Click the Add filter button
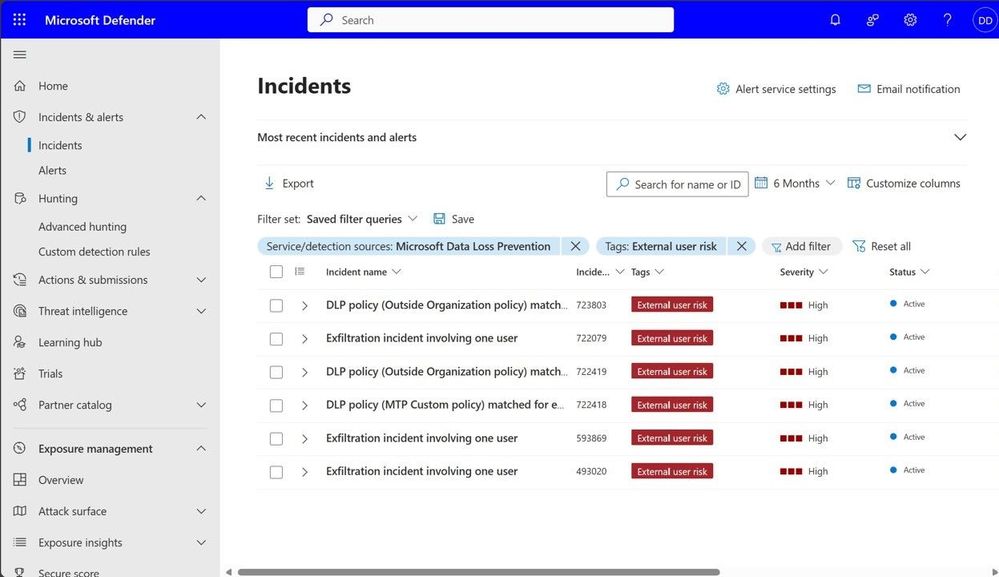Screen dimensions: 999x577 [x=801, y=246]
